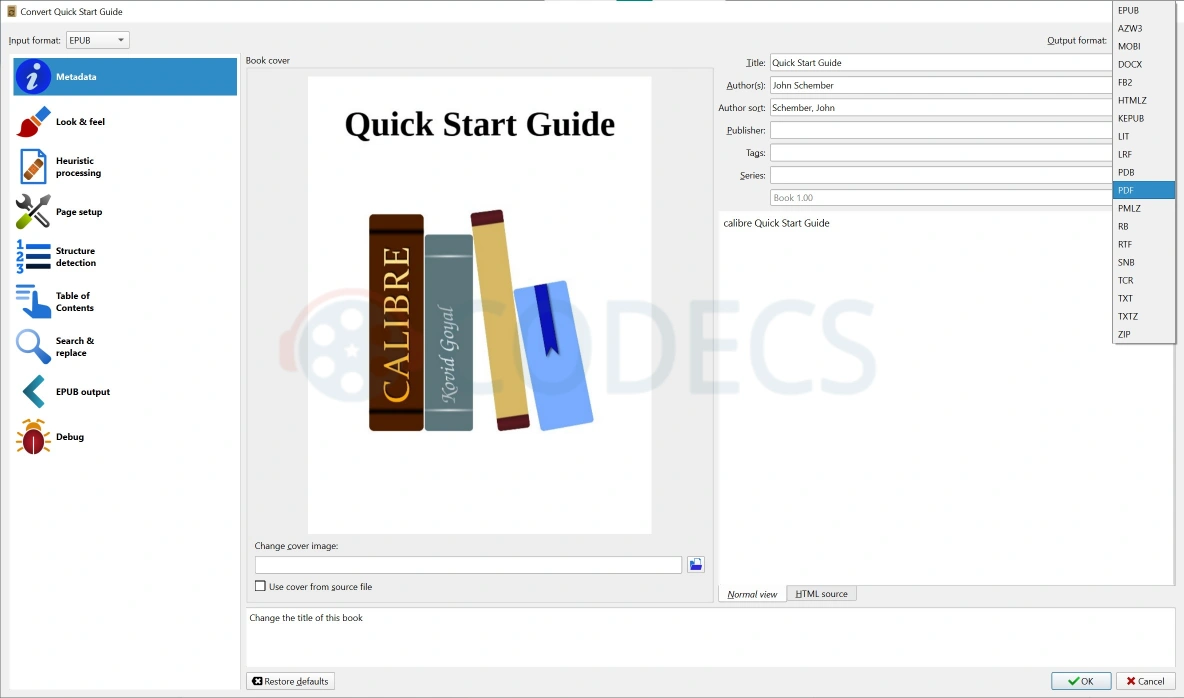Cancel the conversion dialog
Viewport: 1184px width, 698px height.
click(1145, 681)
